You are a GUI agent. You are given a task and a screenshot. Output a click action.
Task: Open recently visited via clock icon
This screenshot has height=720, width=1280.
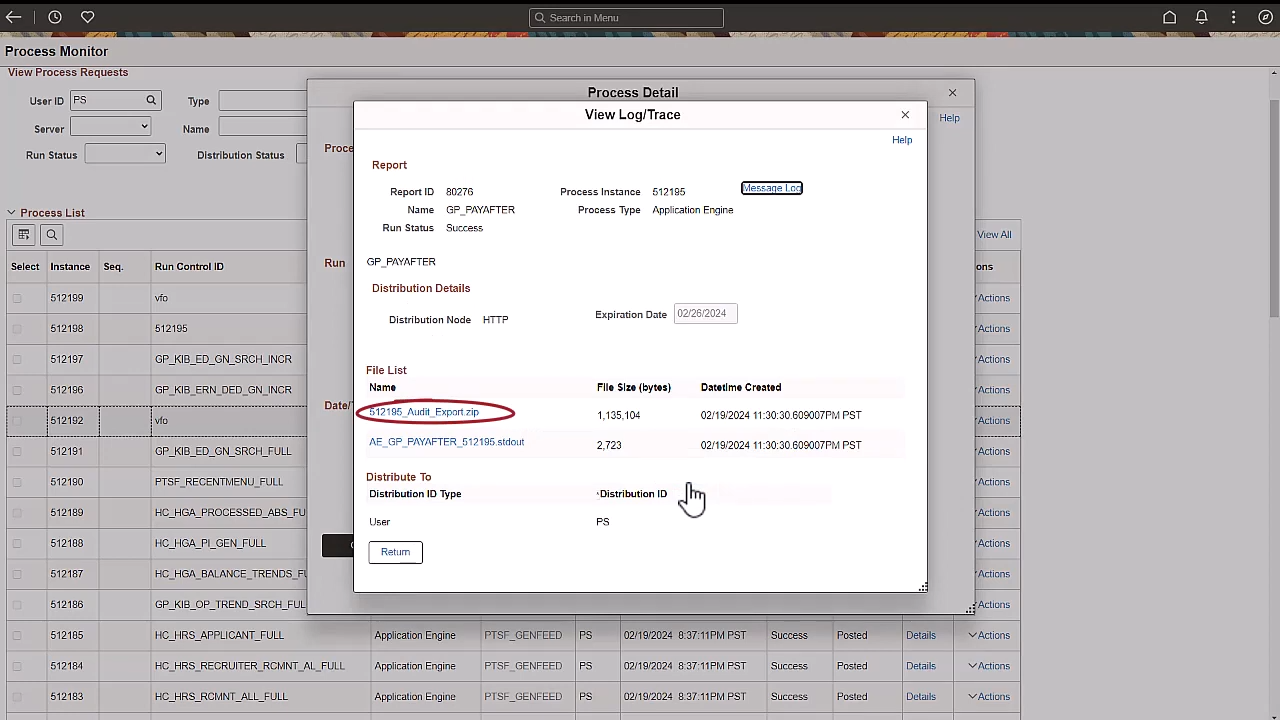click(x=55, y=17)
